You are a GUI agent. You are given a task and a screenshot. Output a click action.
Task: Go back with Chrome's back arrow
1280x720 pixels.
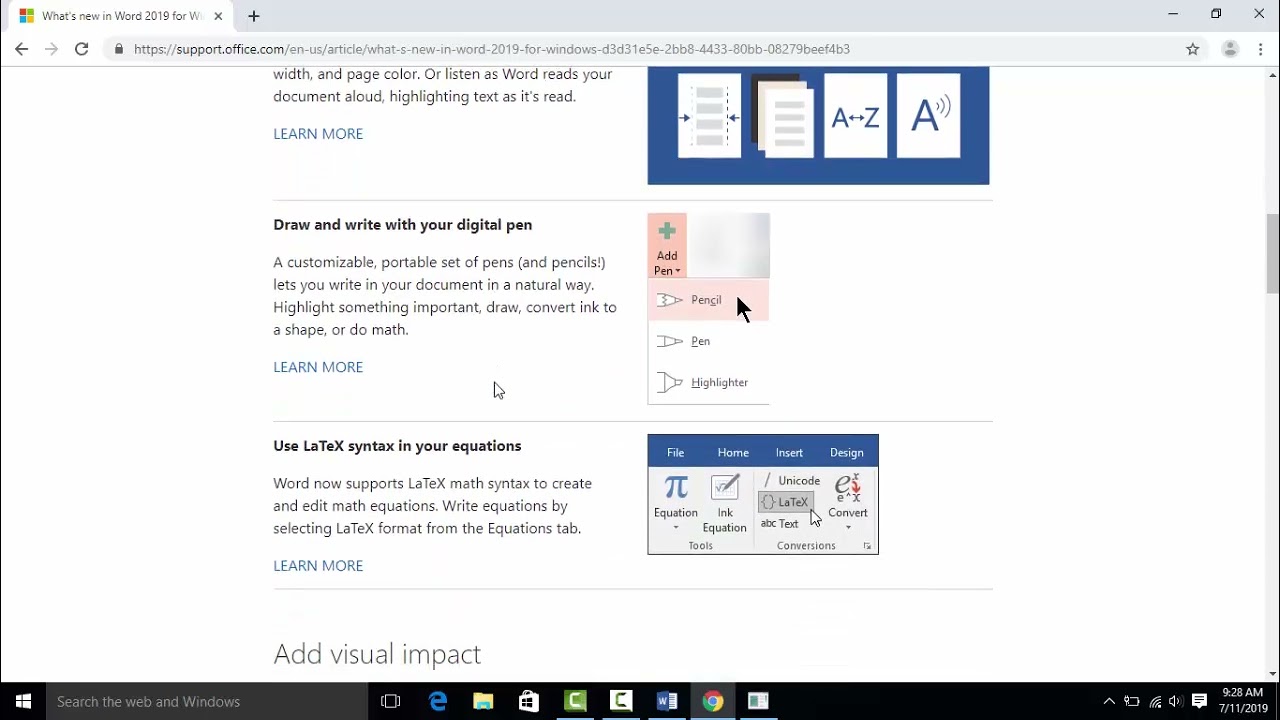[x=21, y=49]
